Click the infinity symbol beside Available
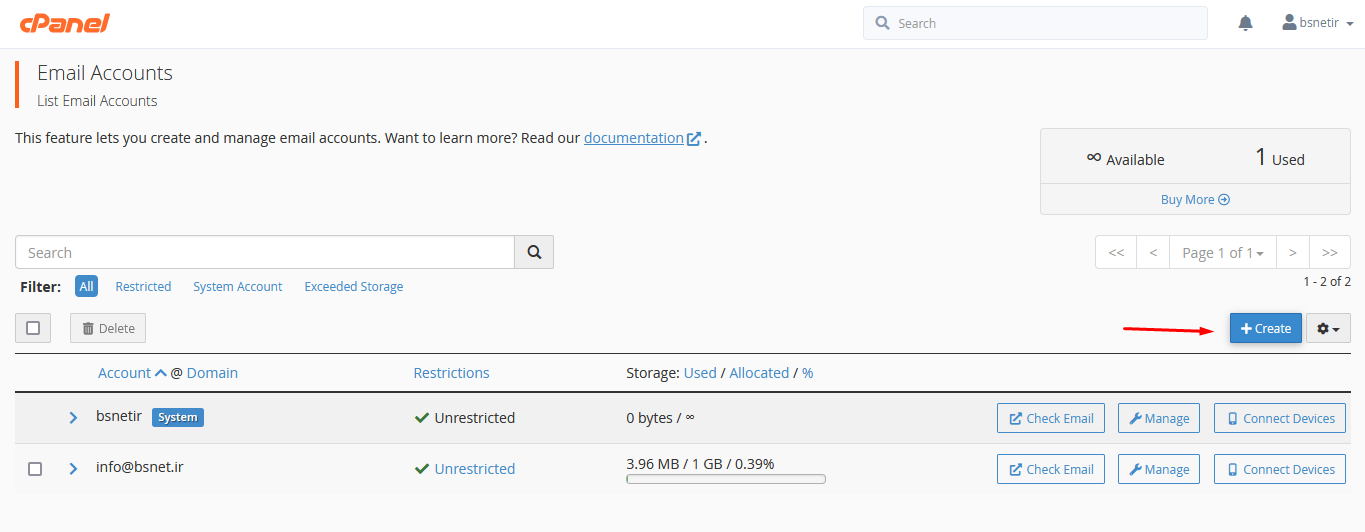 tap(1094, 158)
